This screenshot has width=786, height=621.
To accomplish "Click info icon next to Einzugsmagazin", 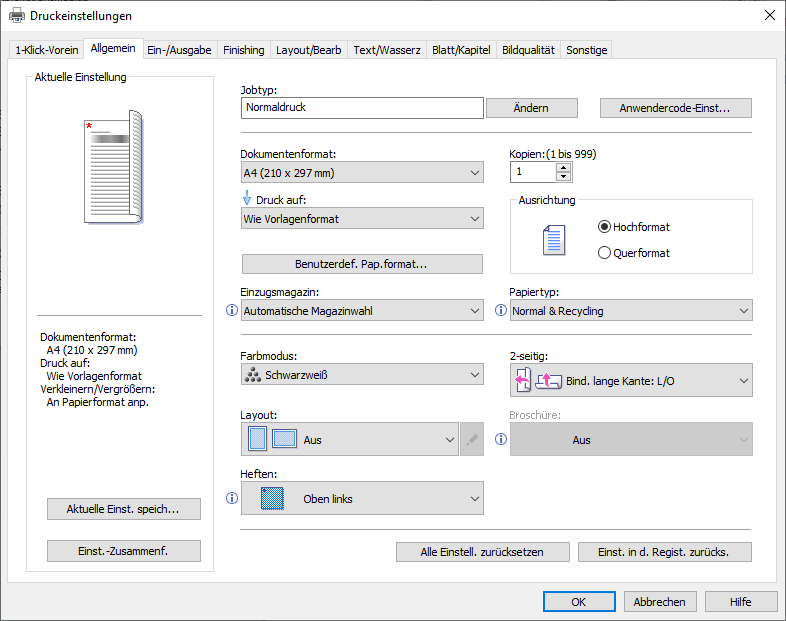I will pos(232,311).
